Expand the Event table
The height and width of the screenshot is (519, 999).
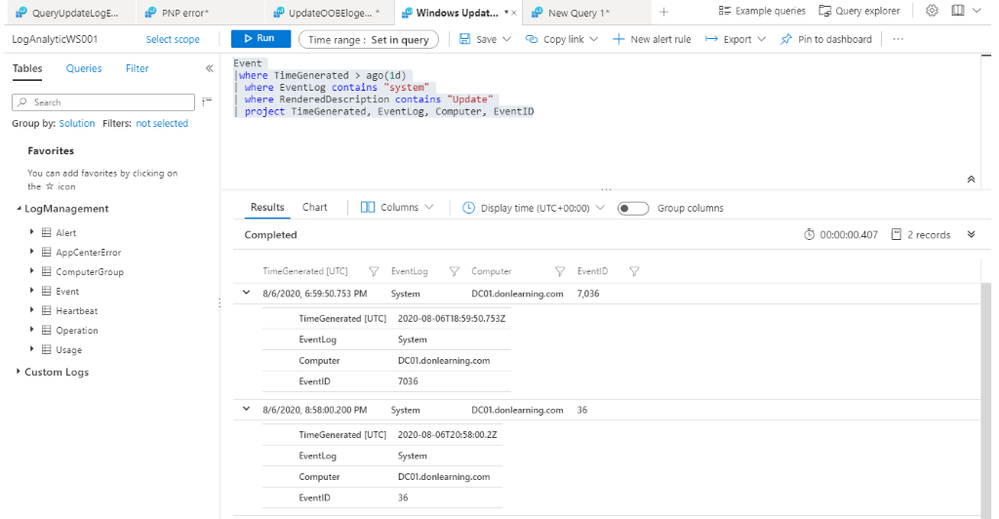coord(31,291)
